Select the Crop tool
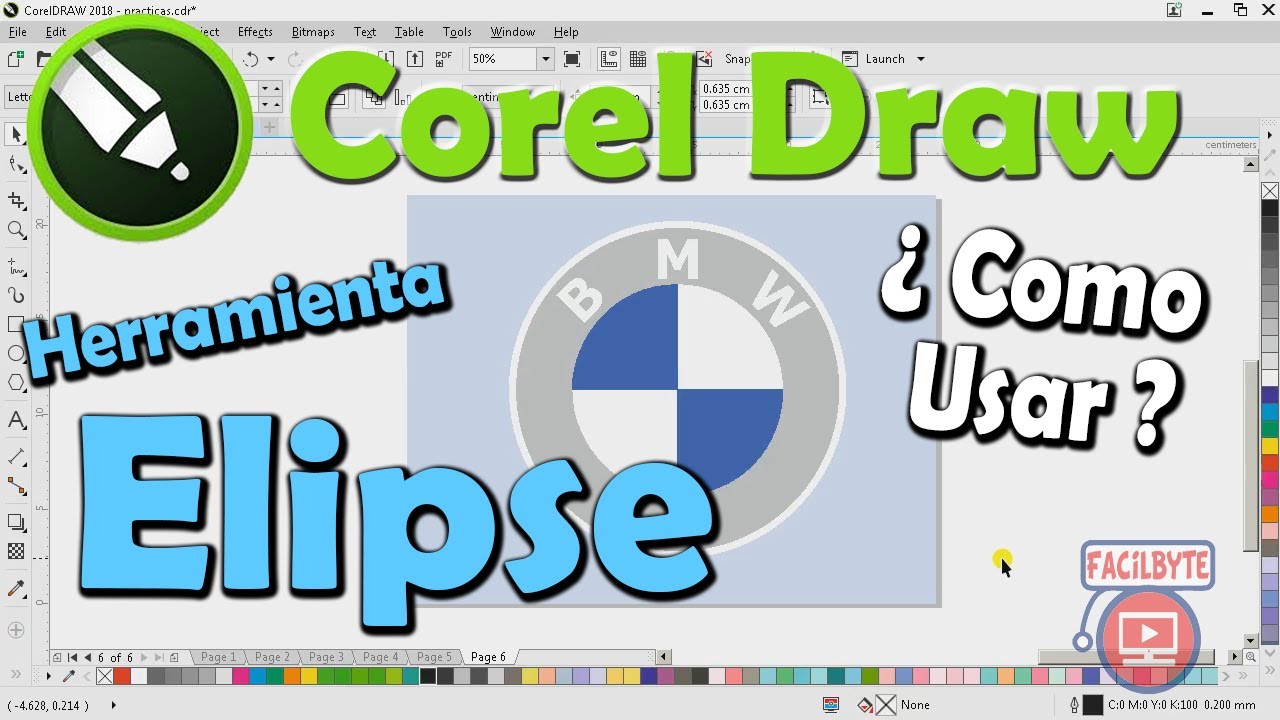 [16, 201]
